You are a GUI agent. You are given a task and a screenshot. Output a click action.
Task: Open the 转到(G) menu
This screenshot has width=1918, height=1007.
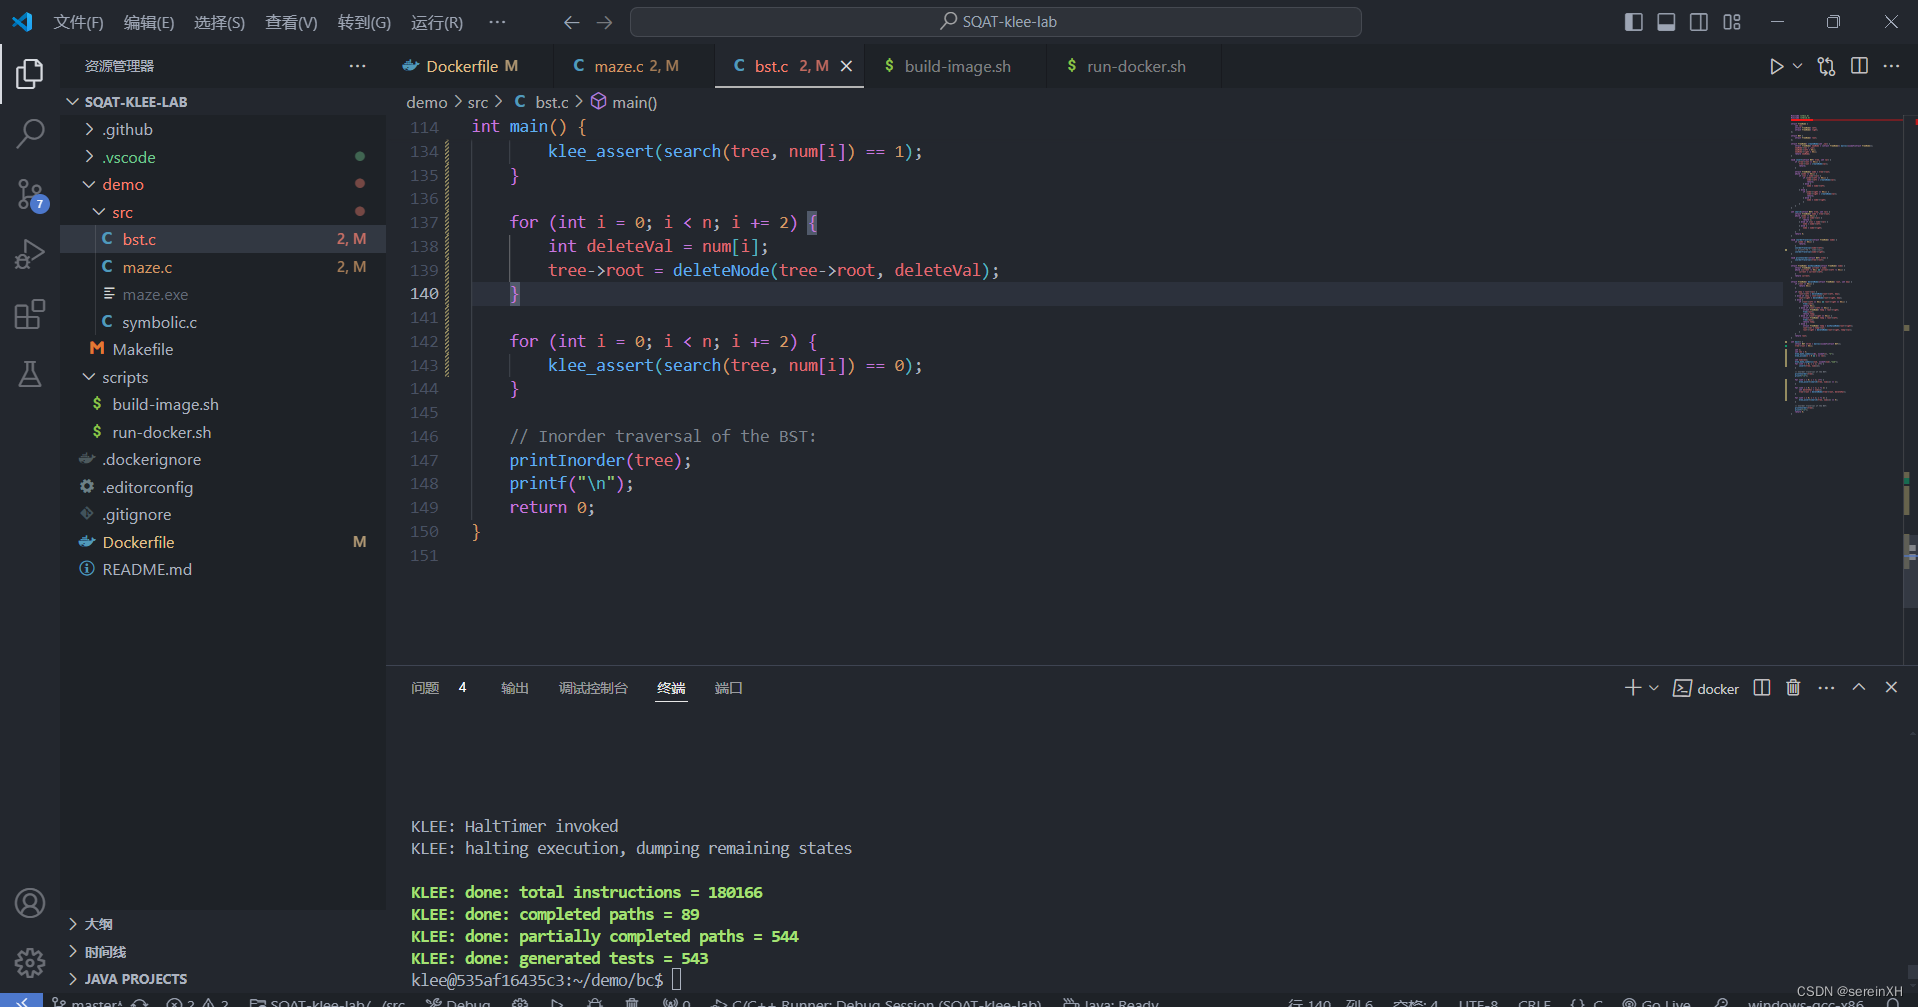coord(364,22)
